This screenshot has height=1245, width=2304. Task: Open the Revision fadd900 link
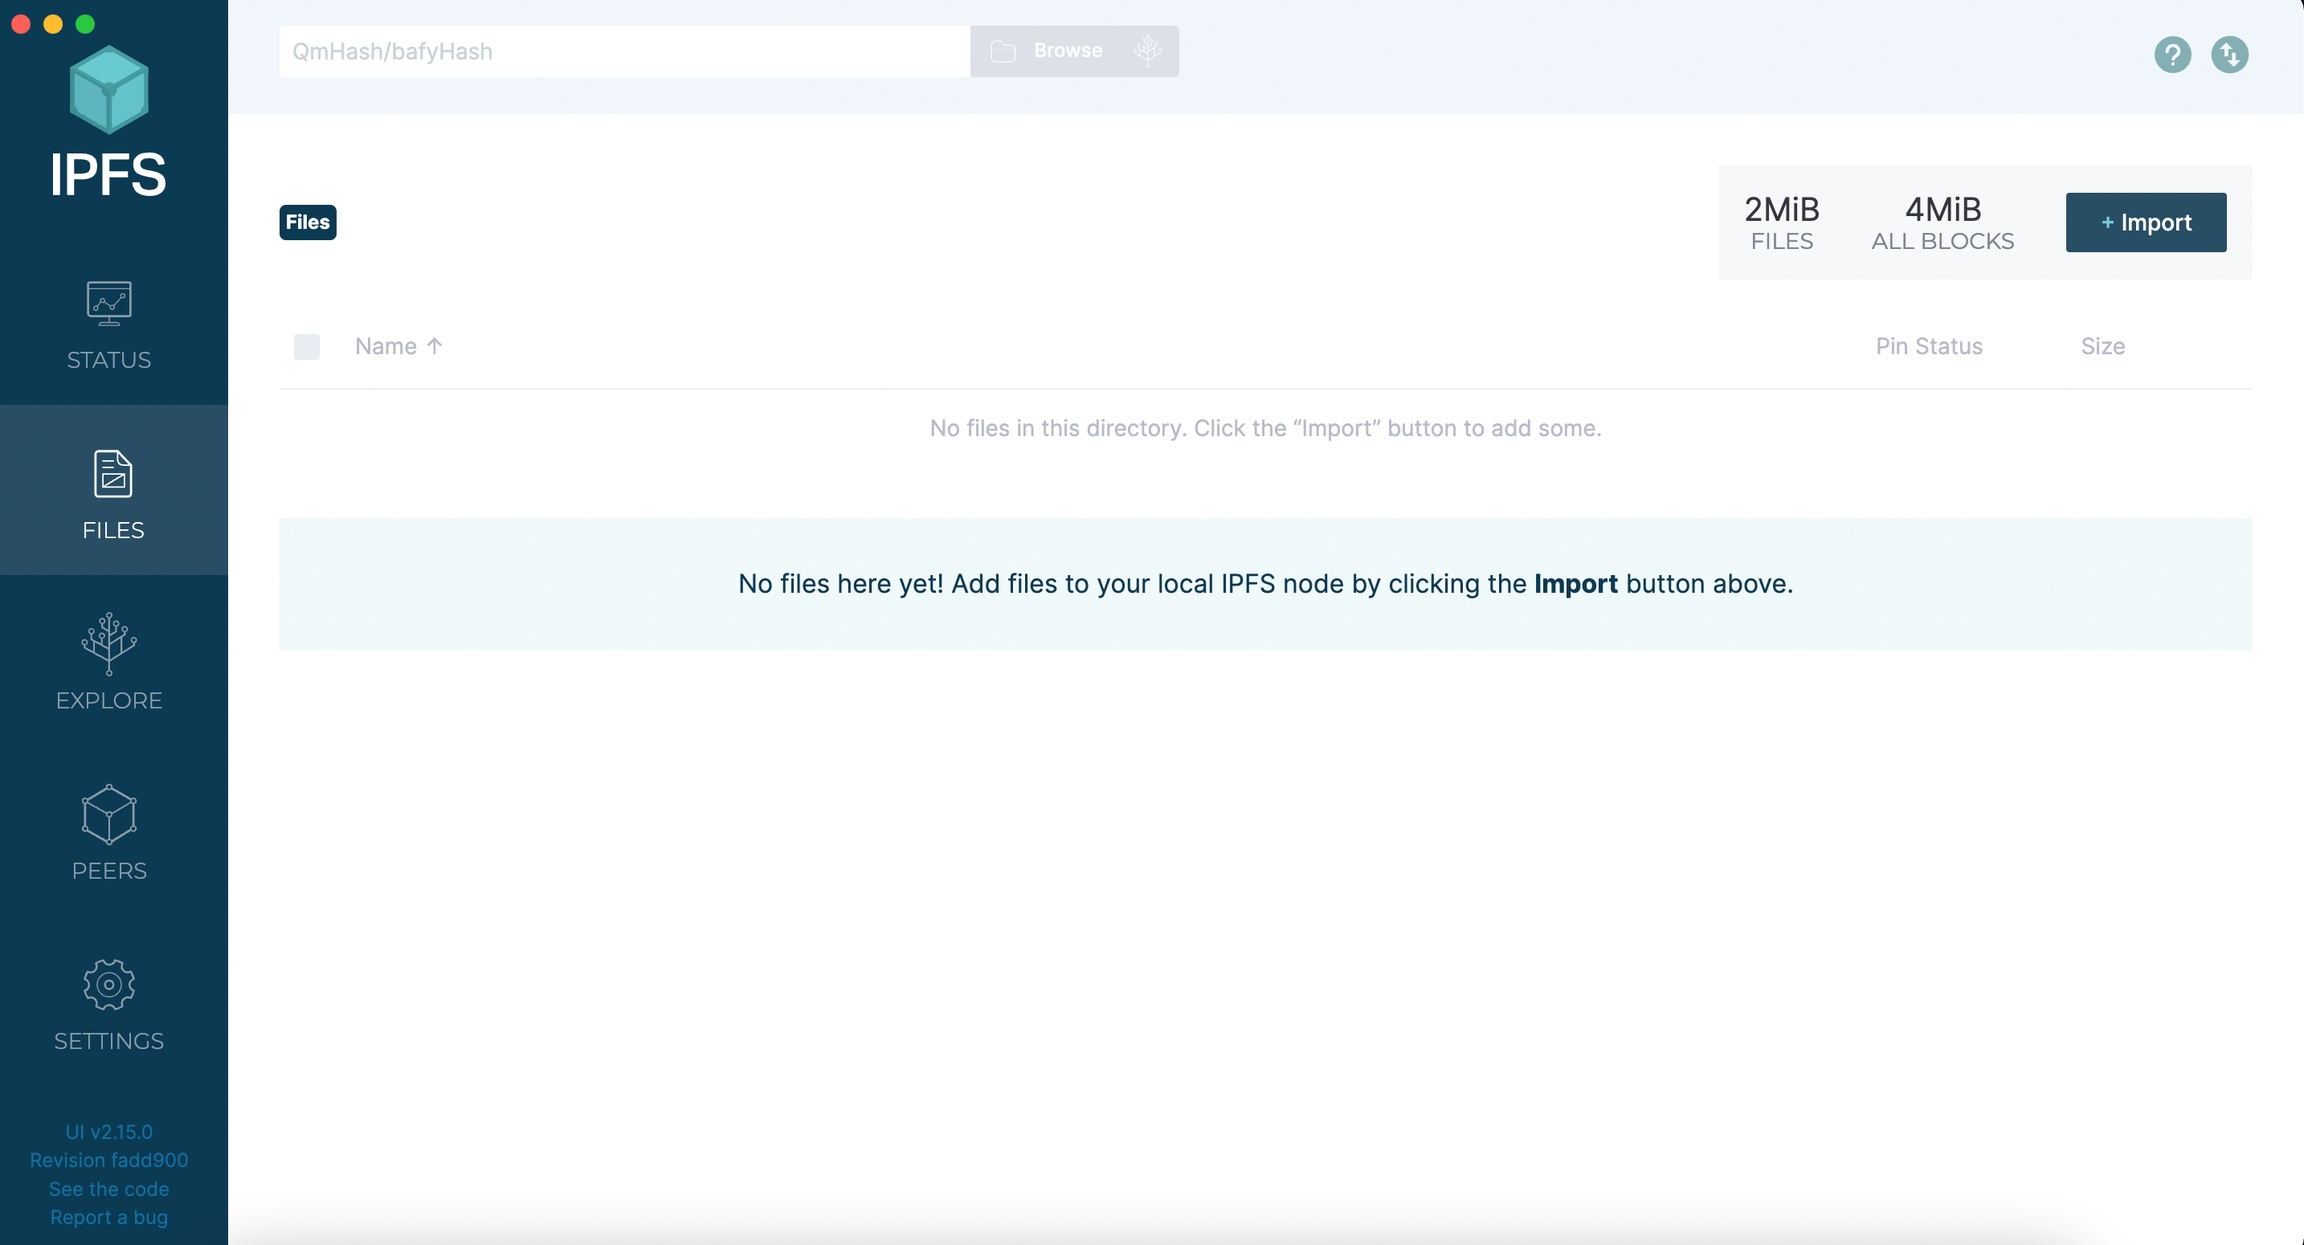[109, 1160]
